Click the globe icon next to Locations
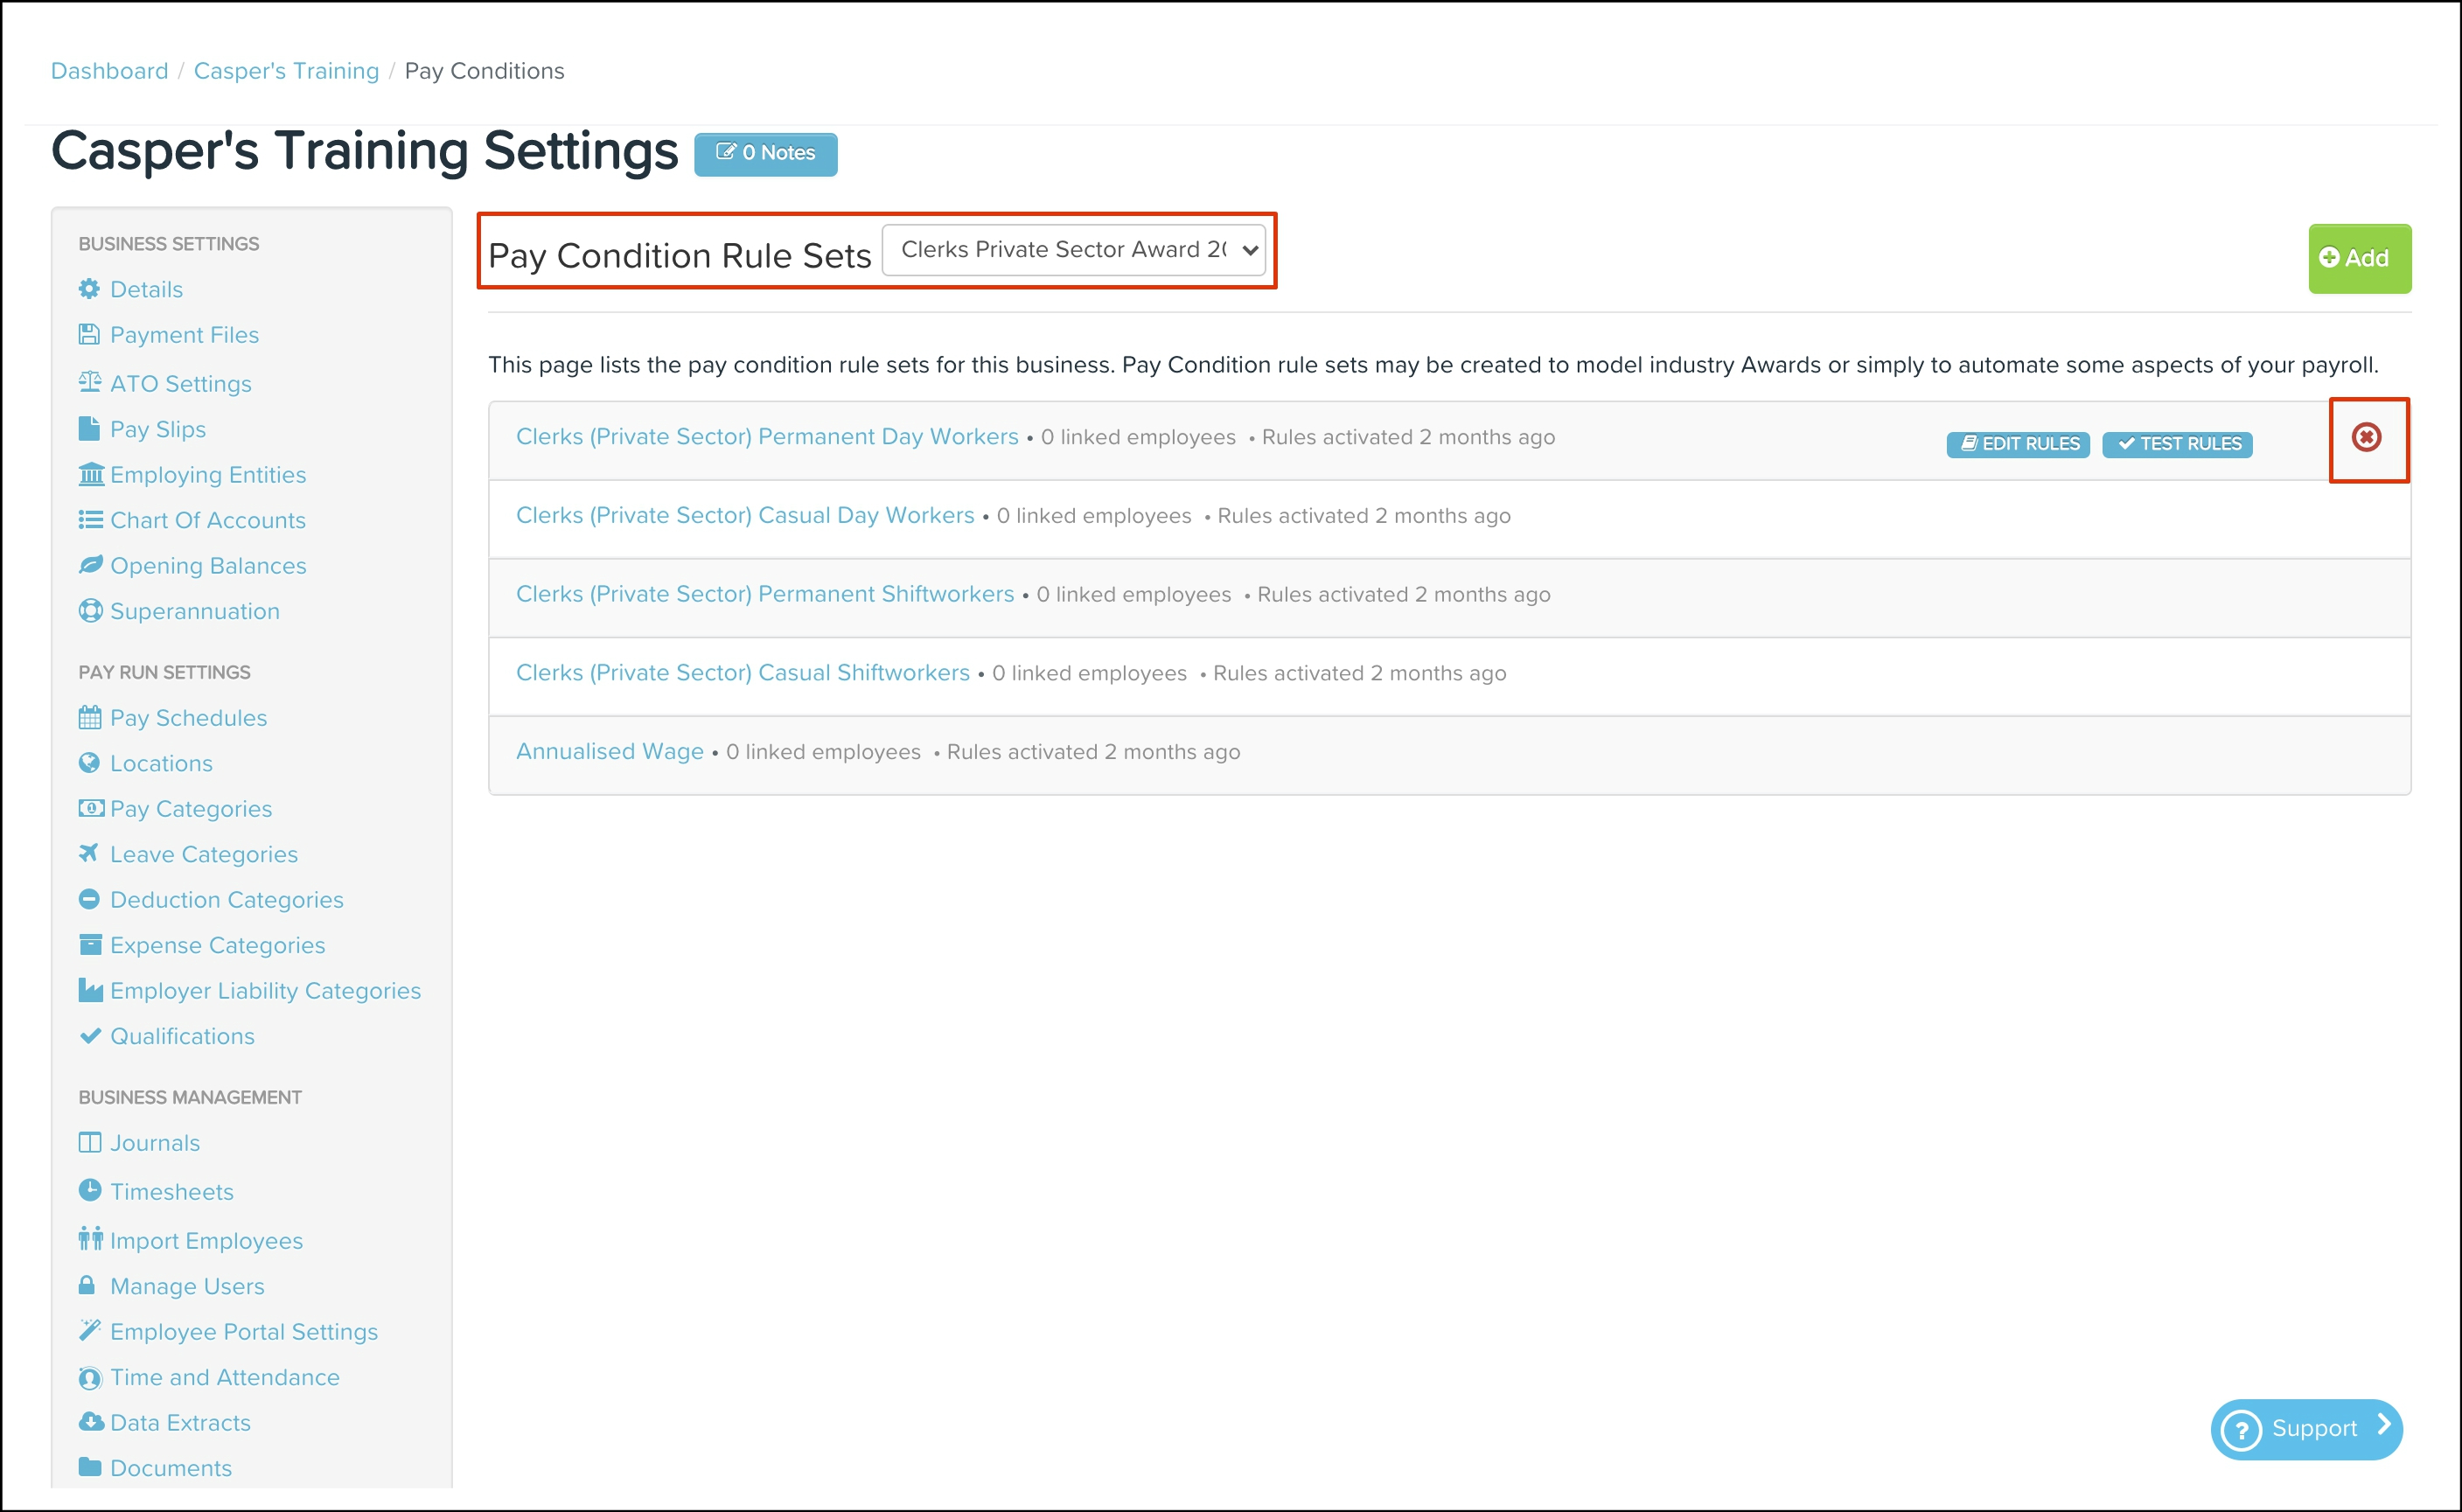Viewport: 2462px width, 1512px height. (x=89, y=763)
